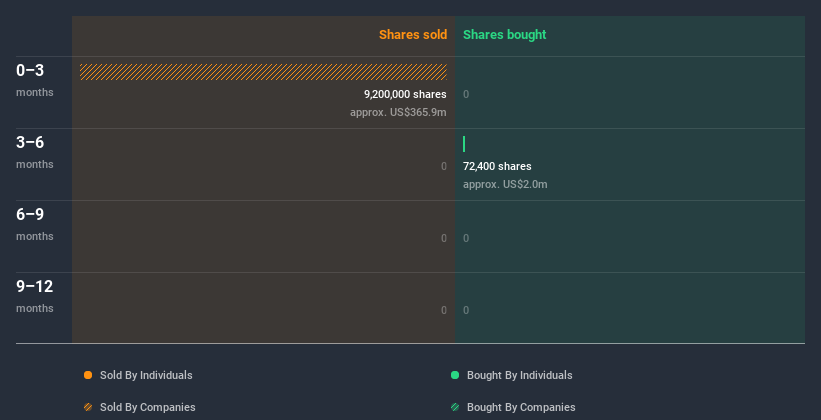The width and height of the screenshot is (821, 420).
Task: Click the Shares sold column header
Action: point(413,35)
